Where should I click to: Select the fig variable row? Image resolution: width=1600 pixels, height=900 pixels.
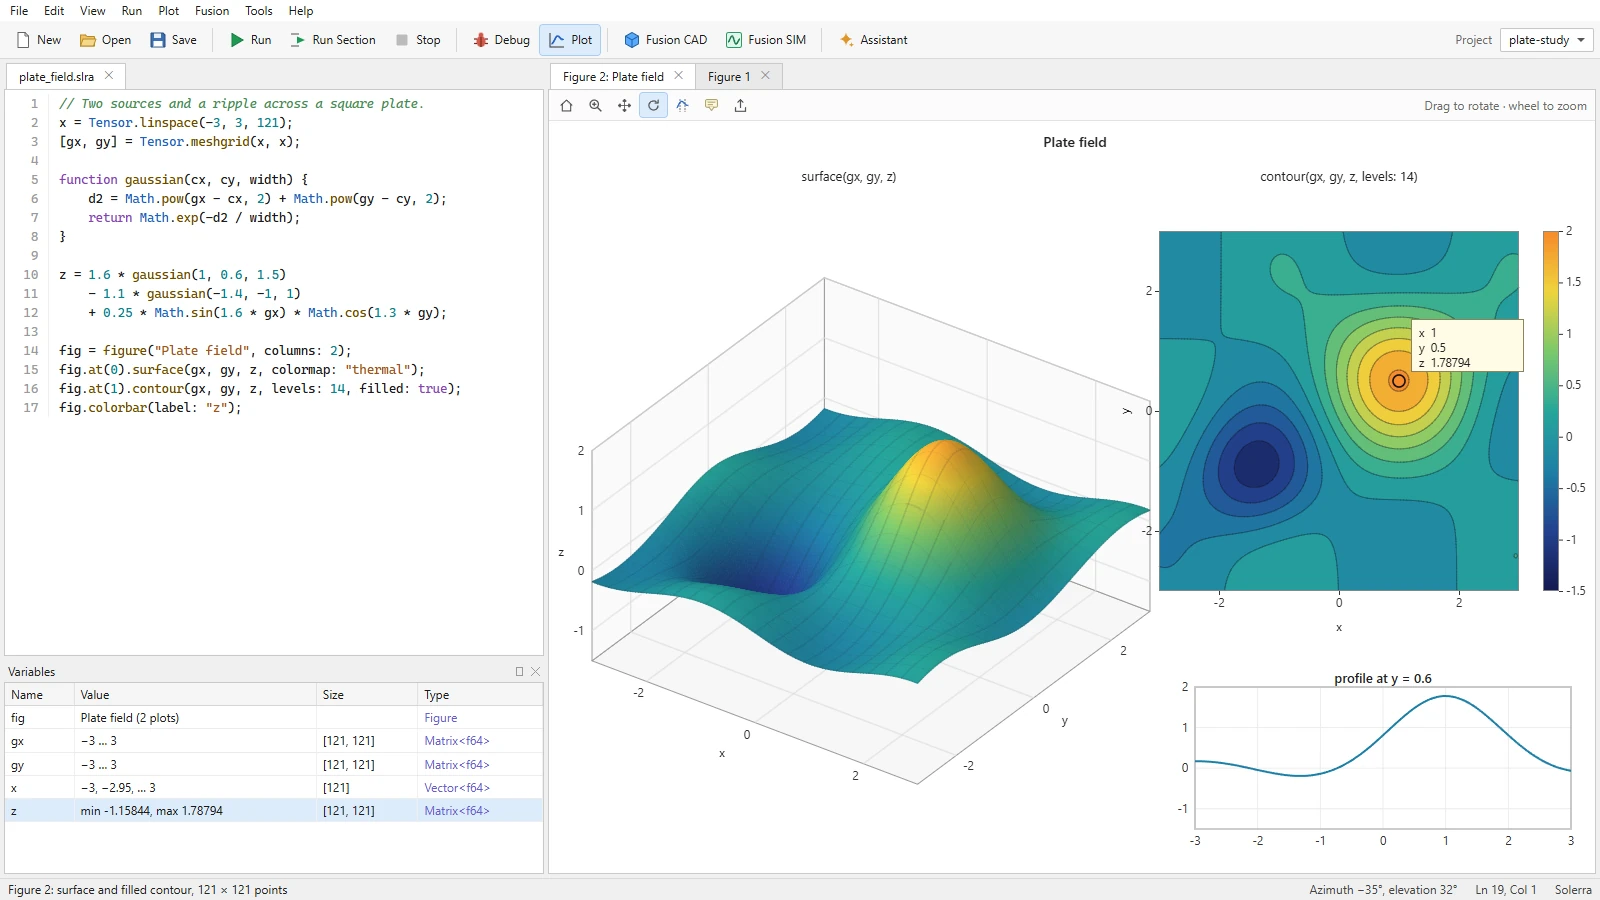click(274, 718)
